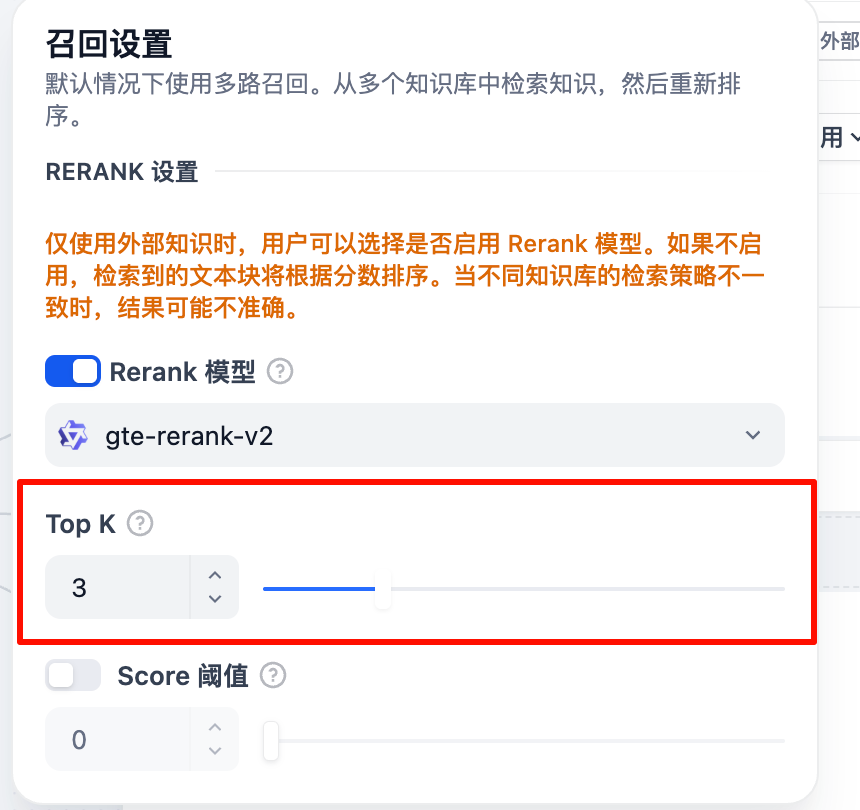Enable the Score 阈值 toggle

(x=73, y=676)
